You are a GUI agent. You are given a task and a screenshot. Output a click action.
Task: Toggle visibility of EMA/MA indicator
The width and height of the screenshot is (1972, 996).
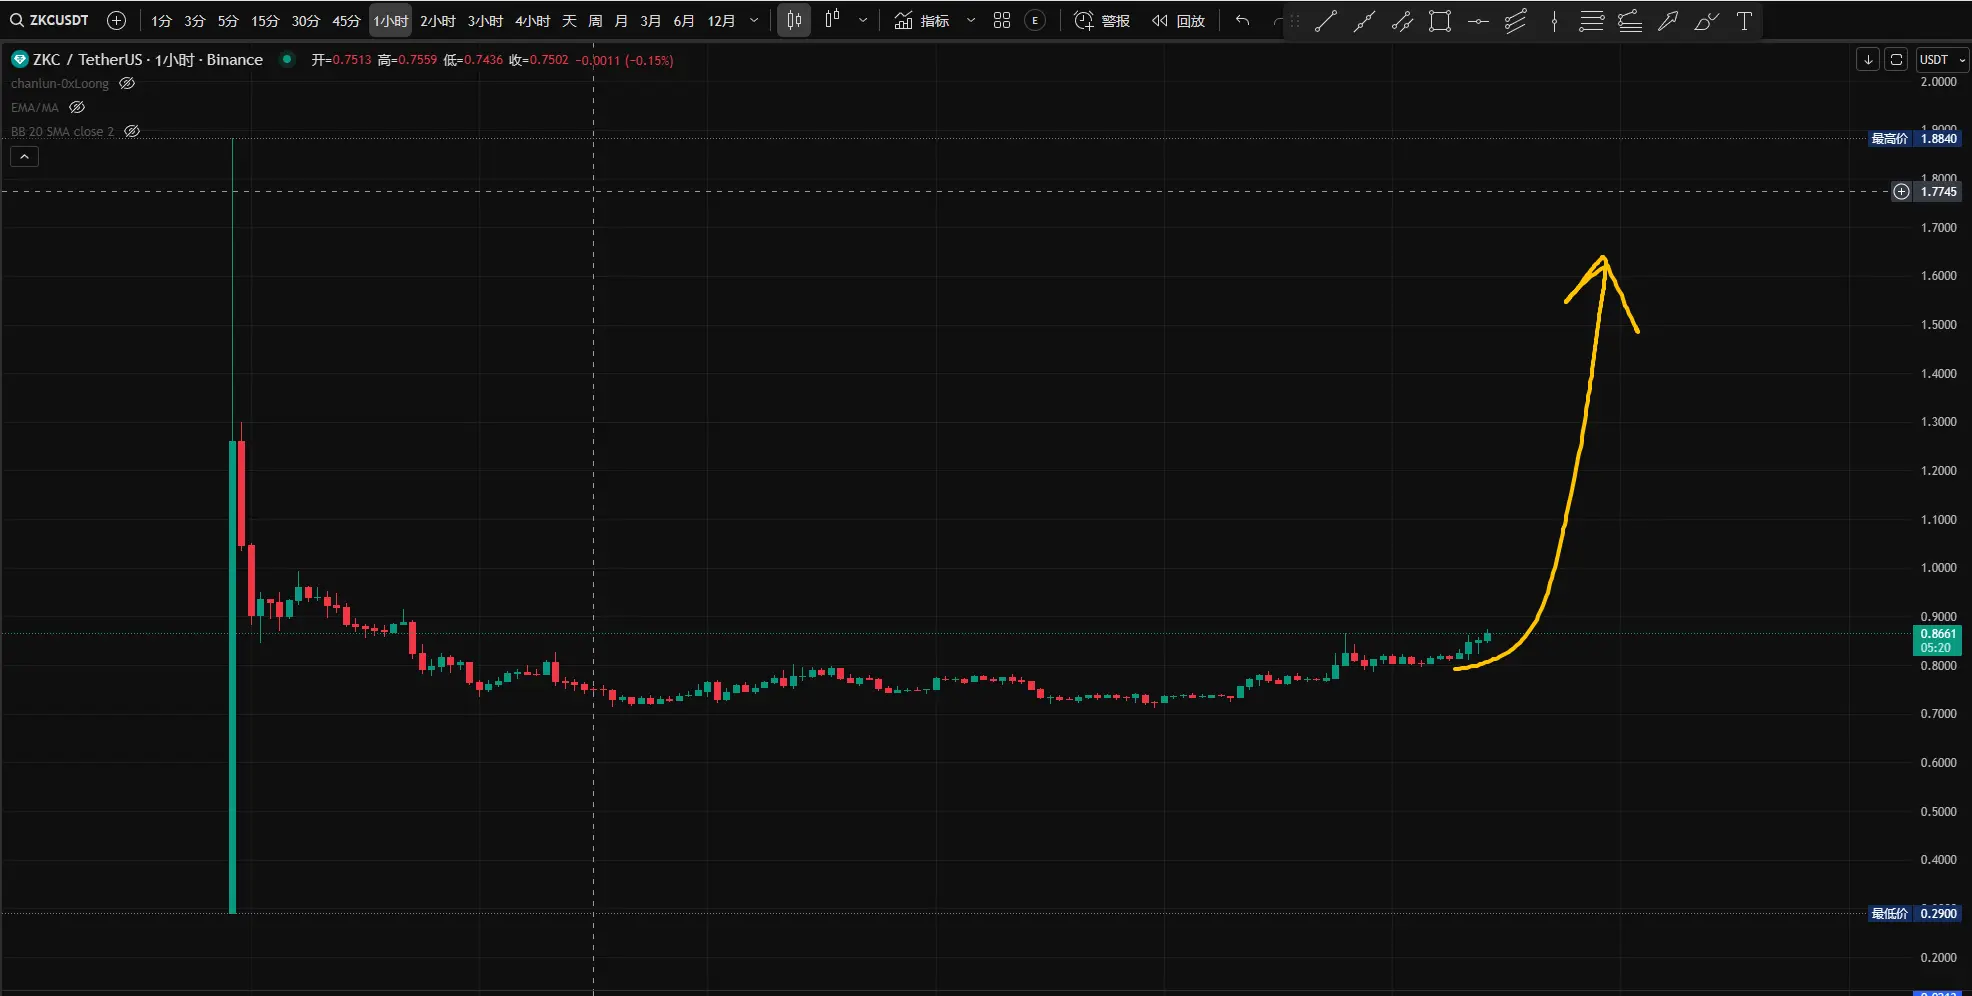(x=77, y=107)
